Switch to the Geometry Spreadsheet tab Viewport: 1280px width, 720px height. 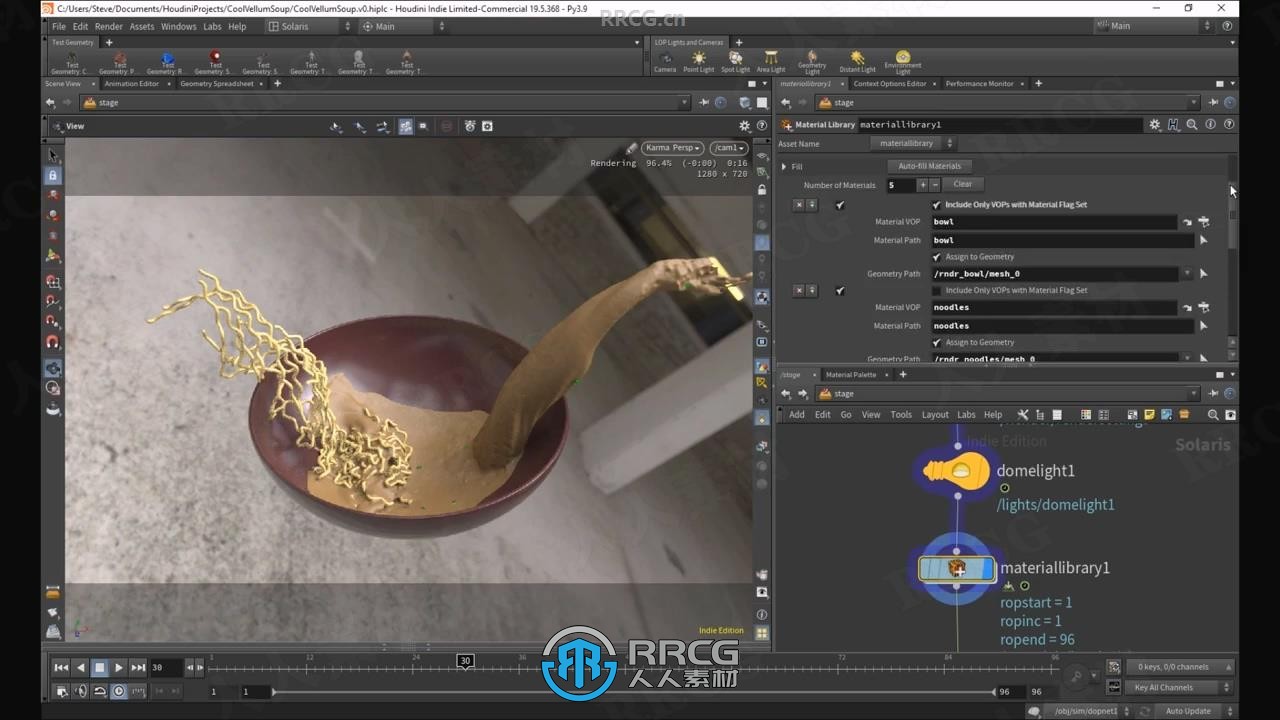(217, 84)
